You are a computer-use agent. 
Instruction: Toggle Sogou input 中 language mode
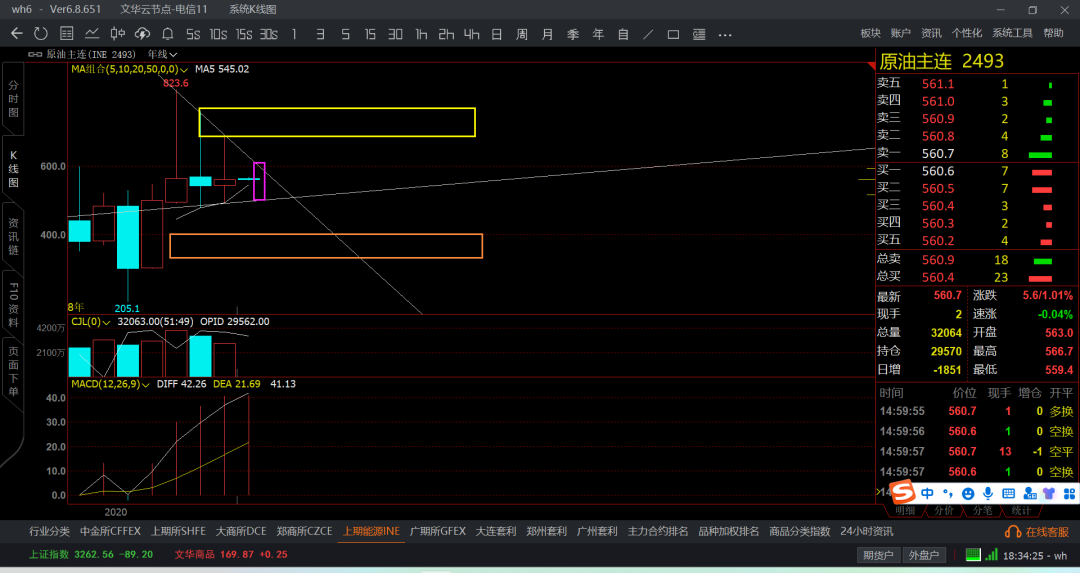(x=928, y=493)
